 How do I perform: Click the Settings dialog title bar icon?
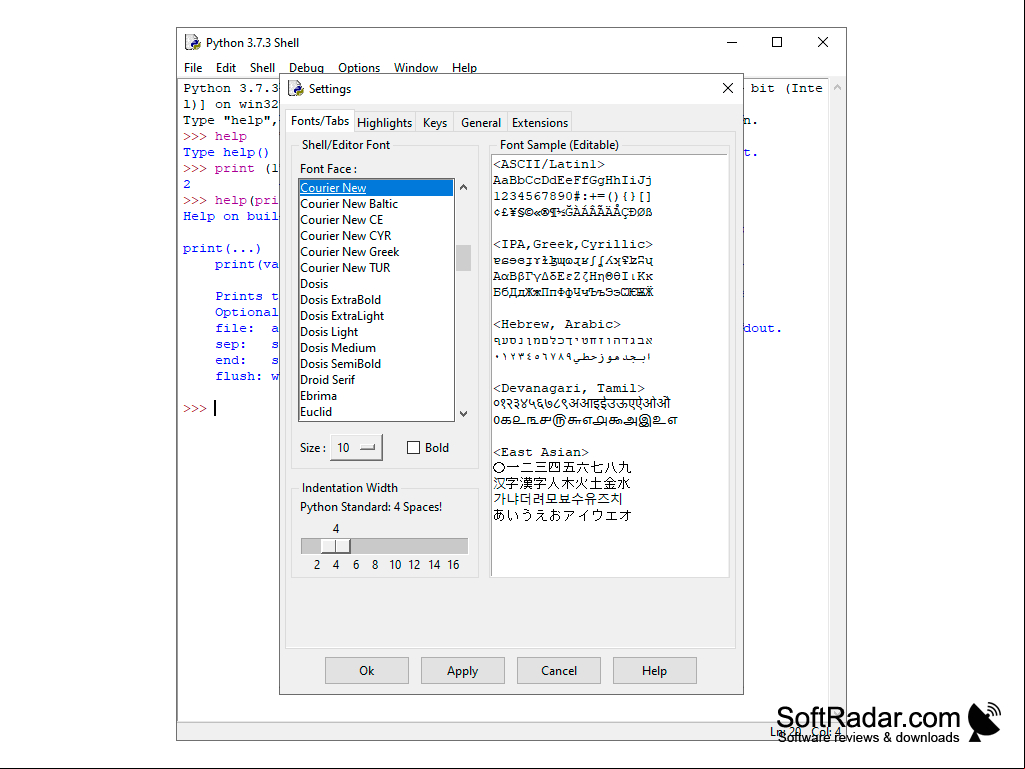click(296, 88)
